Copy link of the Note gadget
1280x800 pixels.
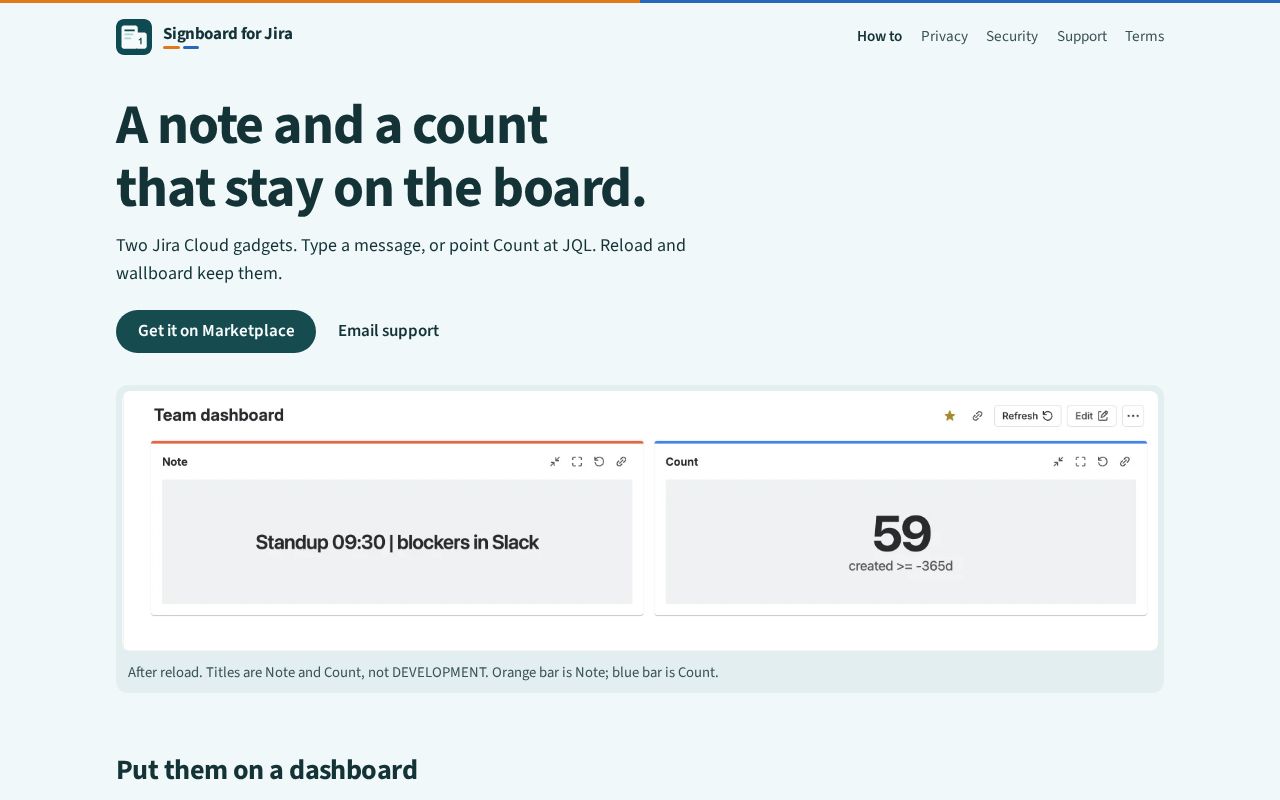tap(621, 462)
